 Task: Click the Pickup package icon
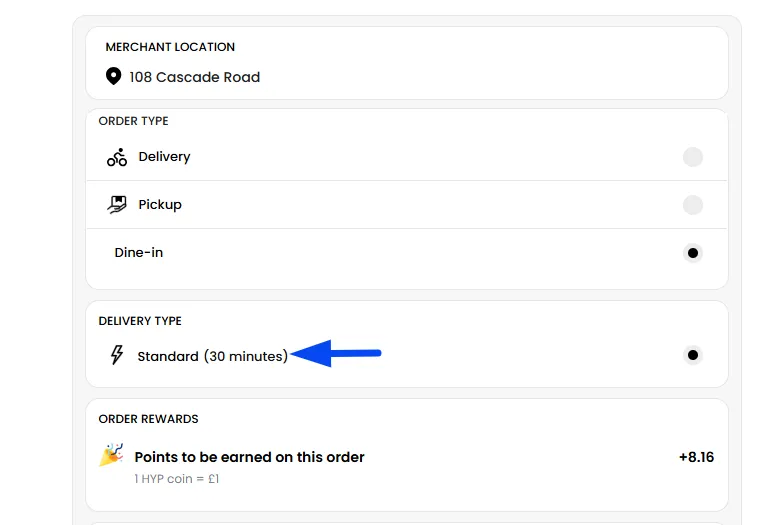[117, 205]
